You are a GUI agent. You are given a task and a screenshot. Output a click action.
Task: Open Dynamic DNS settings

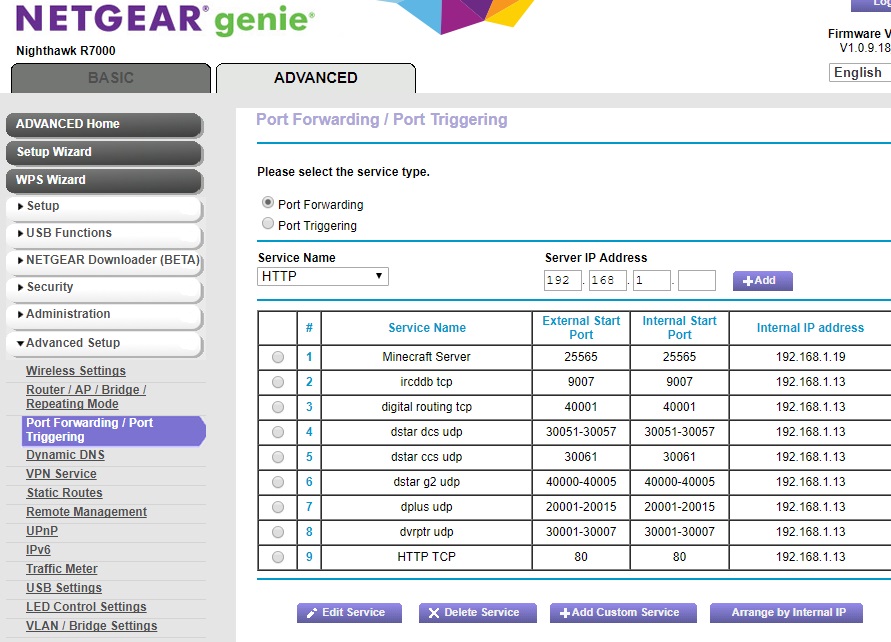point(64,455)
